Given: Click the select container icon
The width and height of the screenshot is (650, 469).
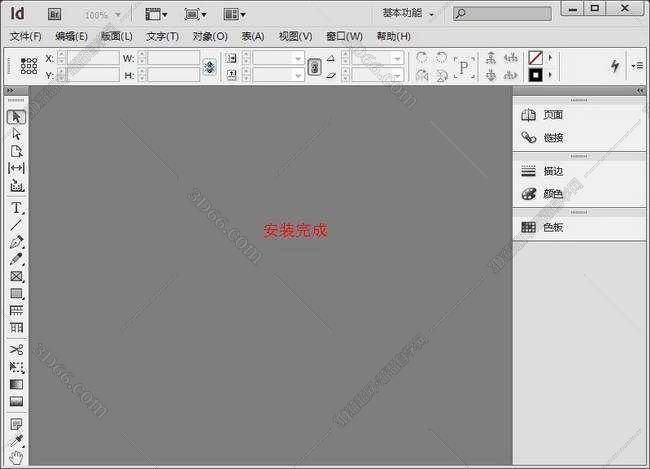Looking at the screenshot, I should pos(491,58).
